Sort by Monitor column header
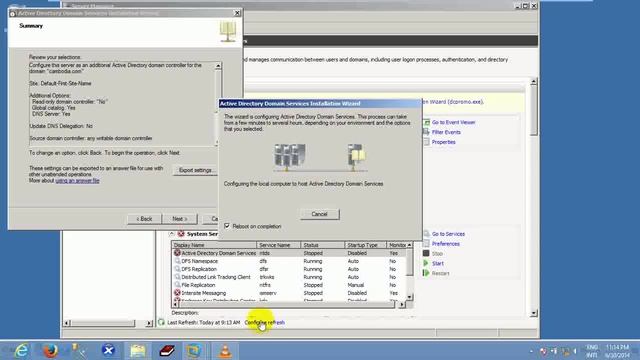The width and height of the screenshot is (640, 360). (x=396, y=245)
